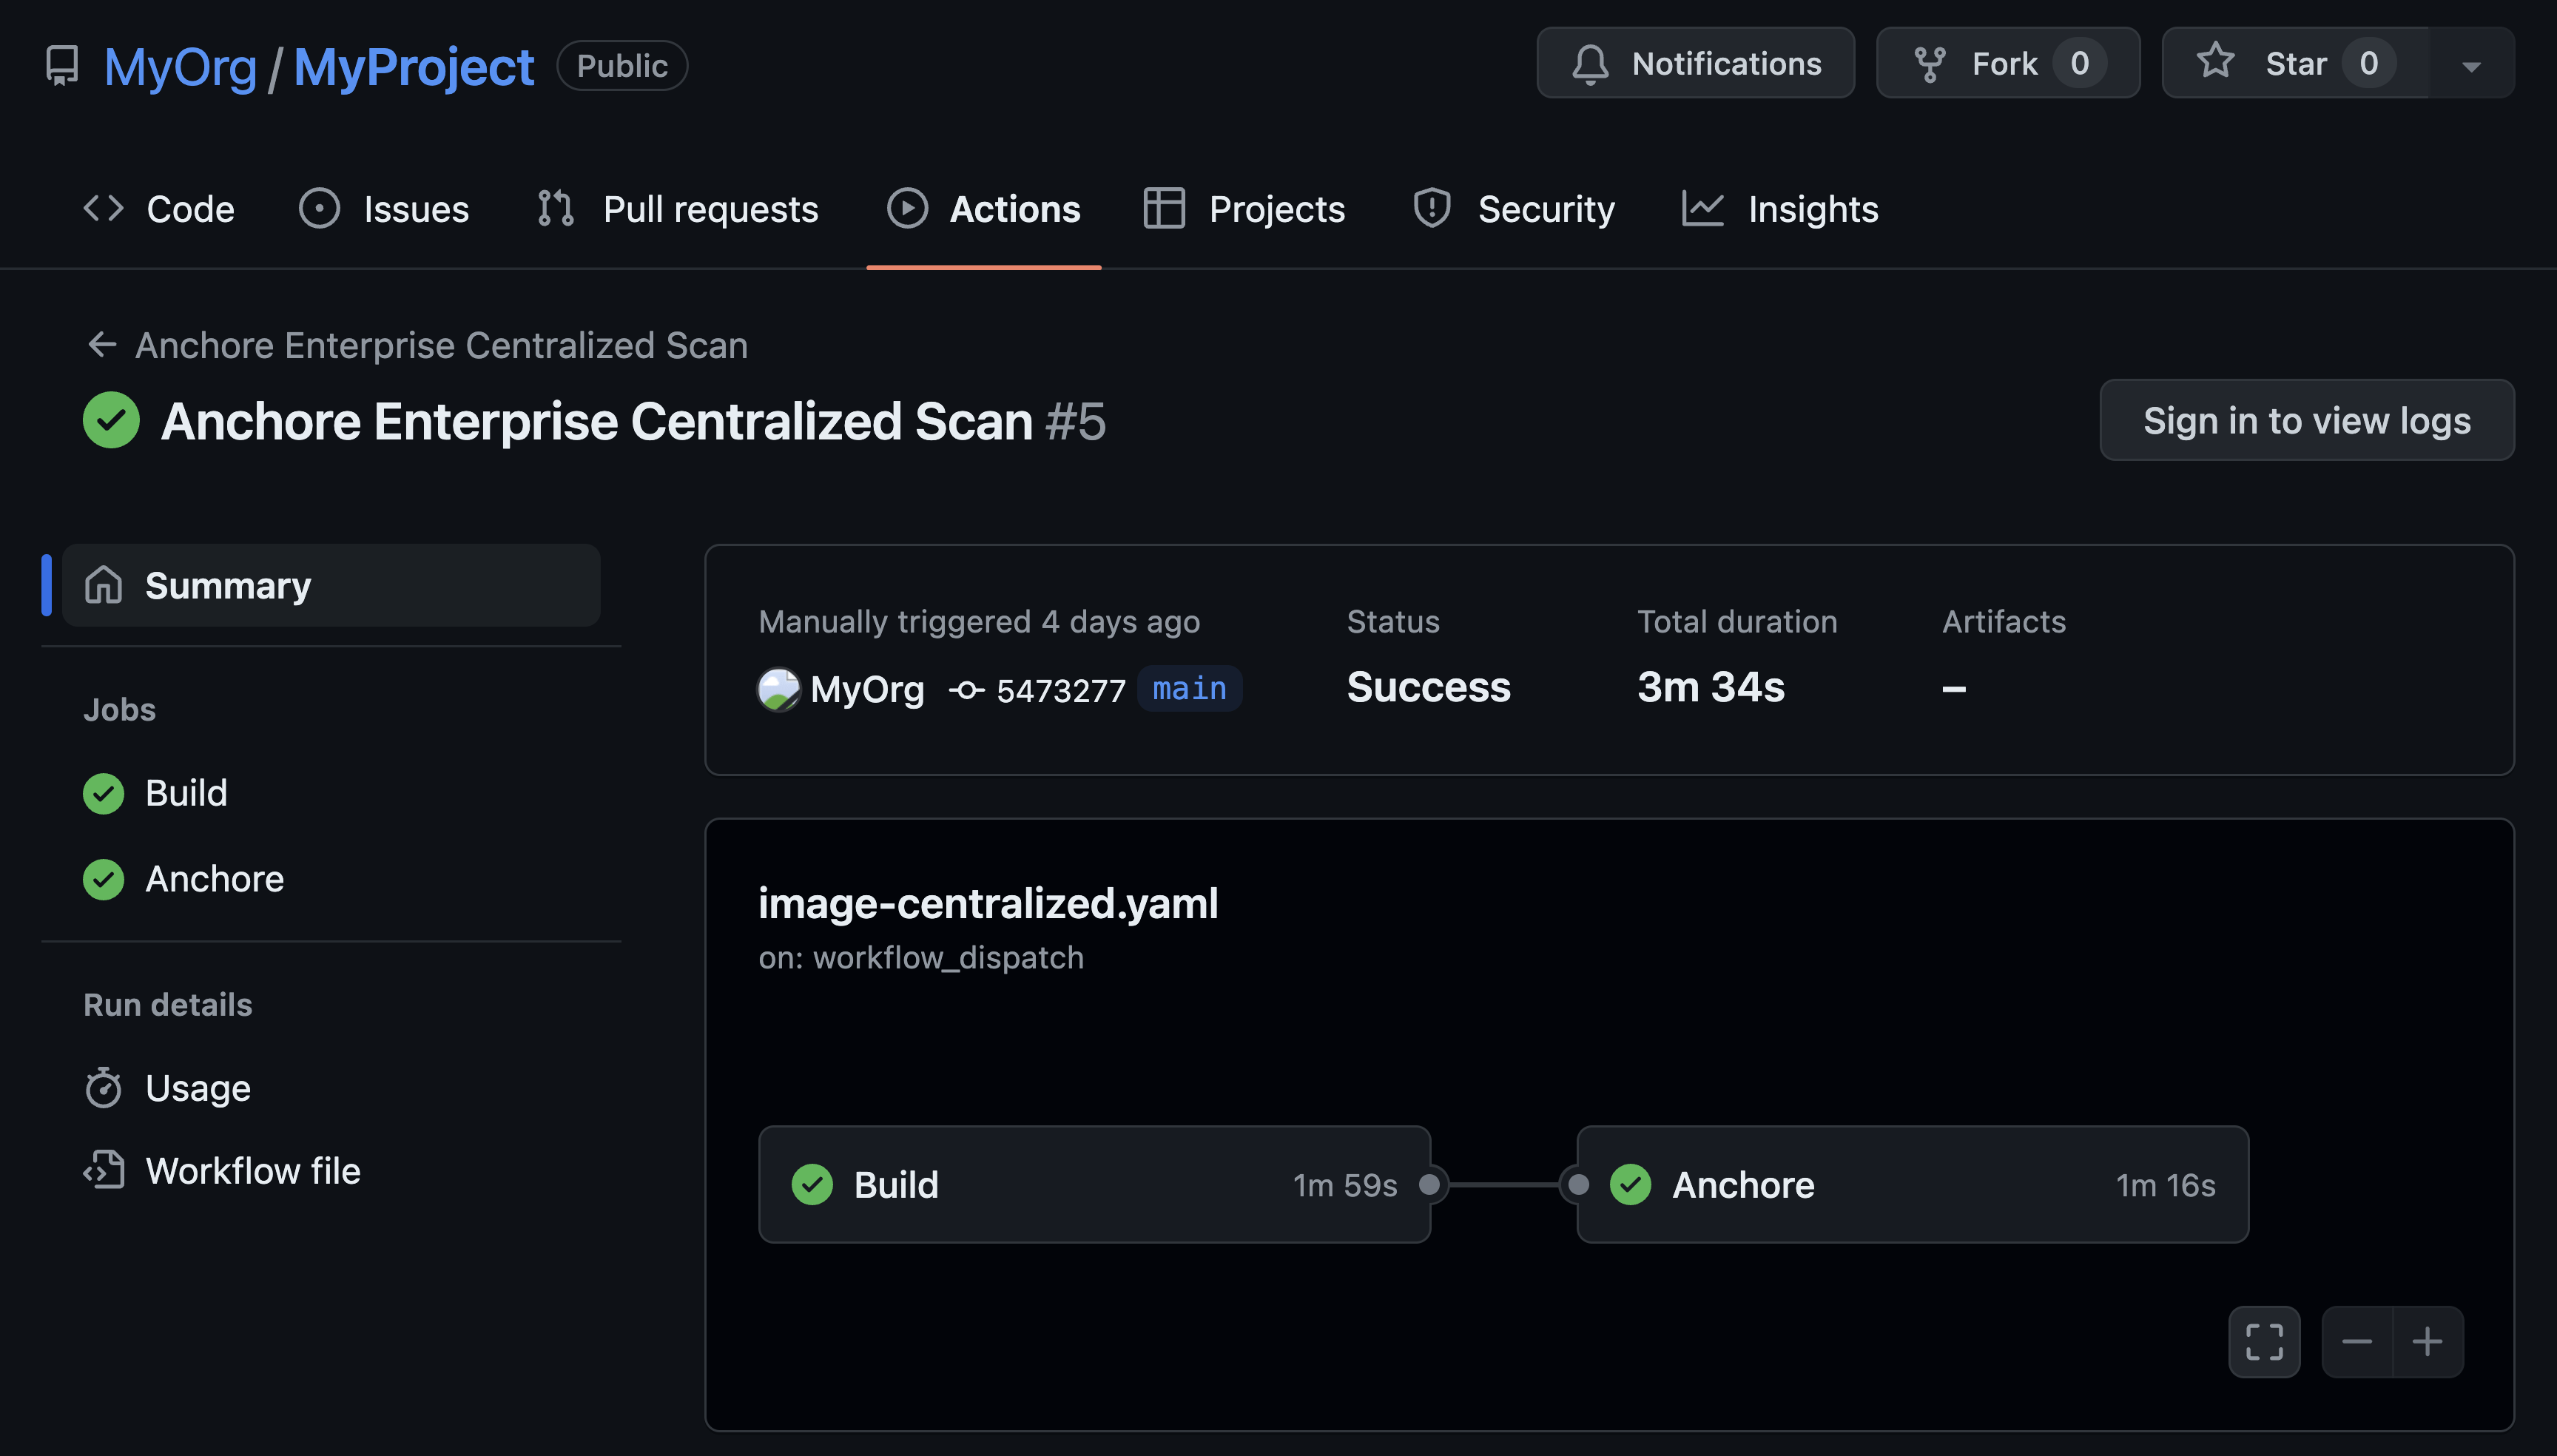Select the Code tab
Screen dimensions: 2557x1456
(158, 206)
